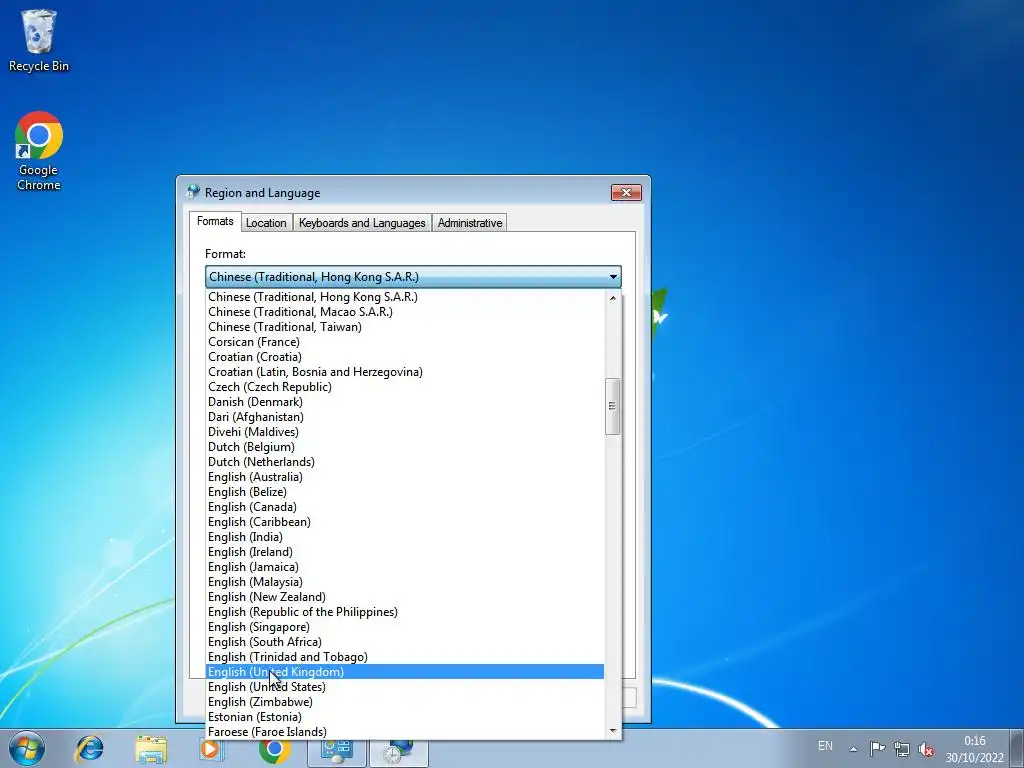Collapse the Format combo box arrow
Screen dimensions: 1024x768
point(613,277)
